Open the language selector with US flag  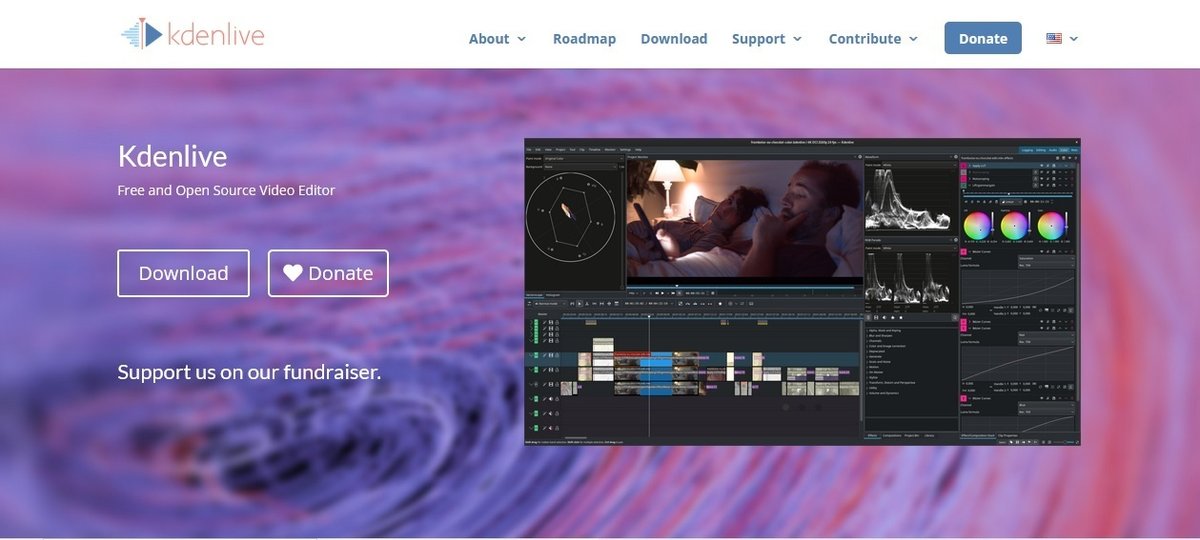1062,38
